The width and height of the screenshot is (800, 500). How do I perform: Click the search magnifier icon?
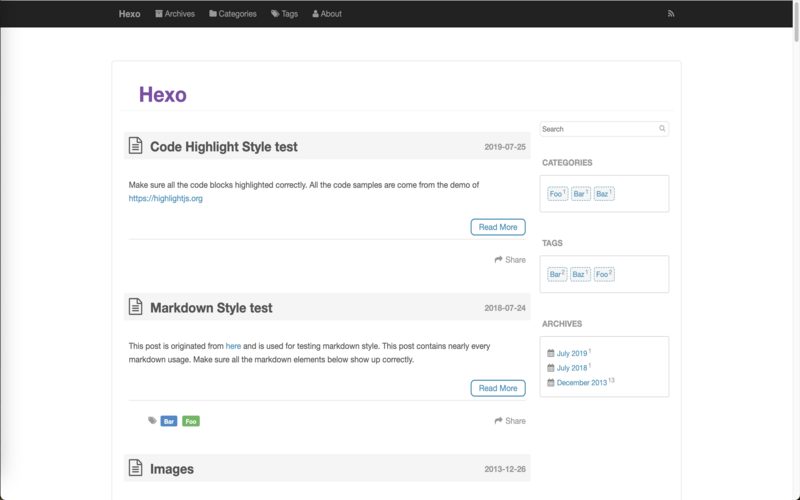(x=662, y=129)
